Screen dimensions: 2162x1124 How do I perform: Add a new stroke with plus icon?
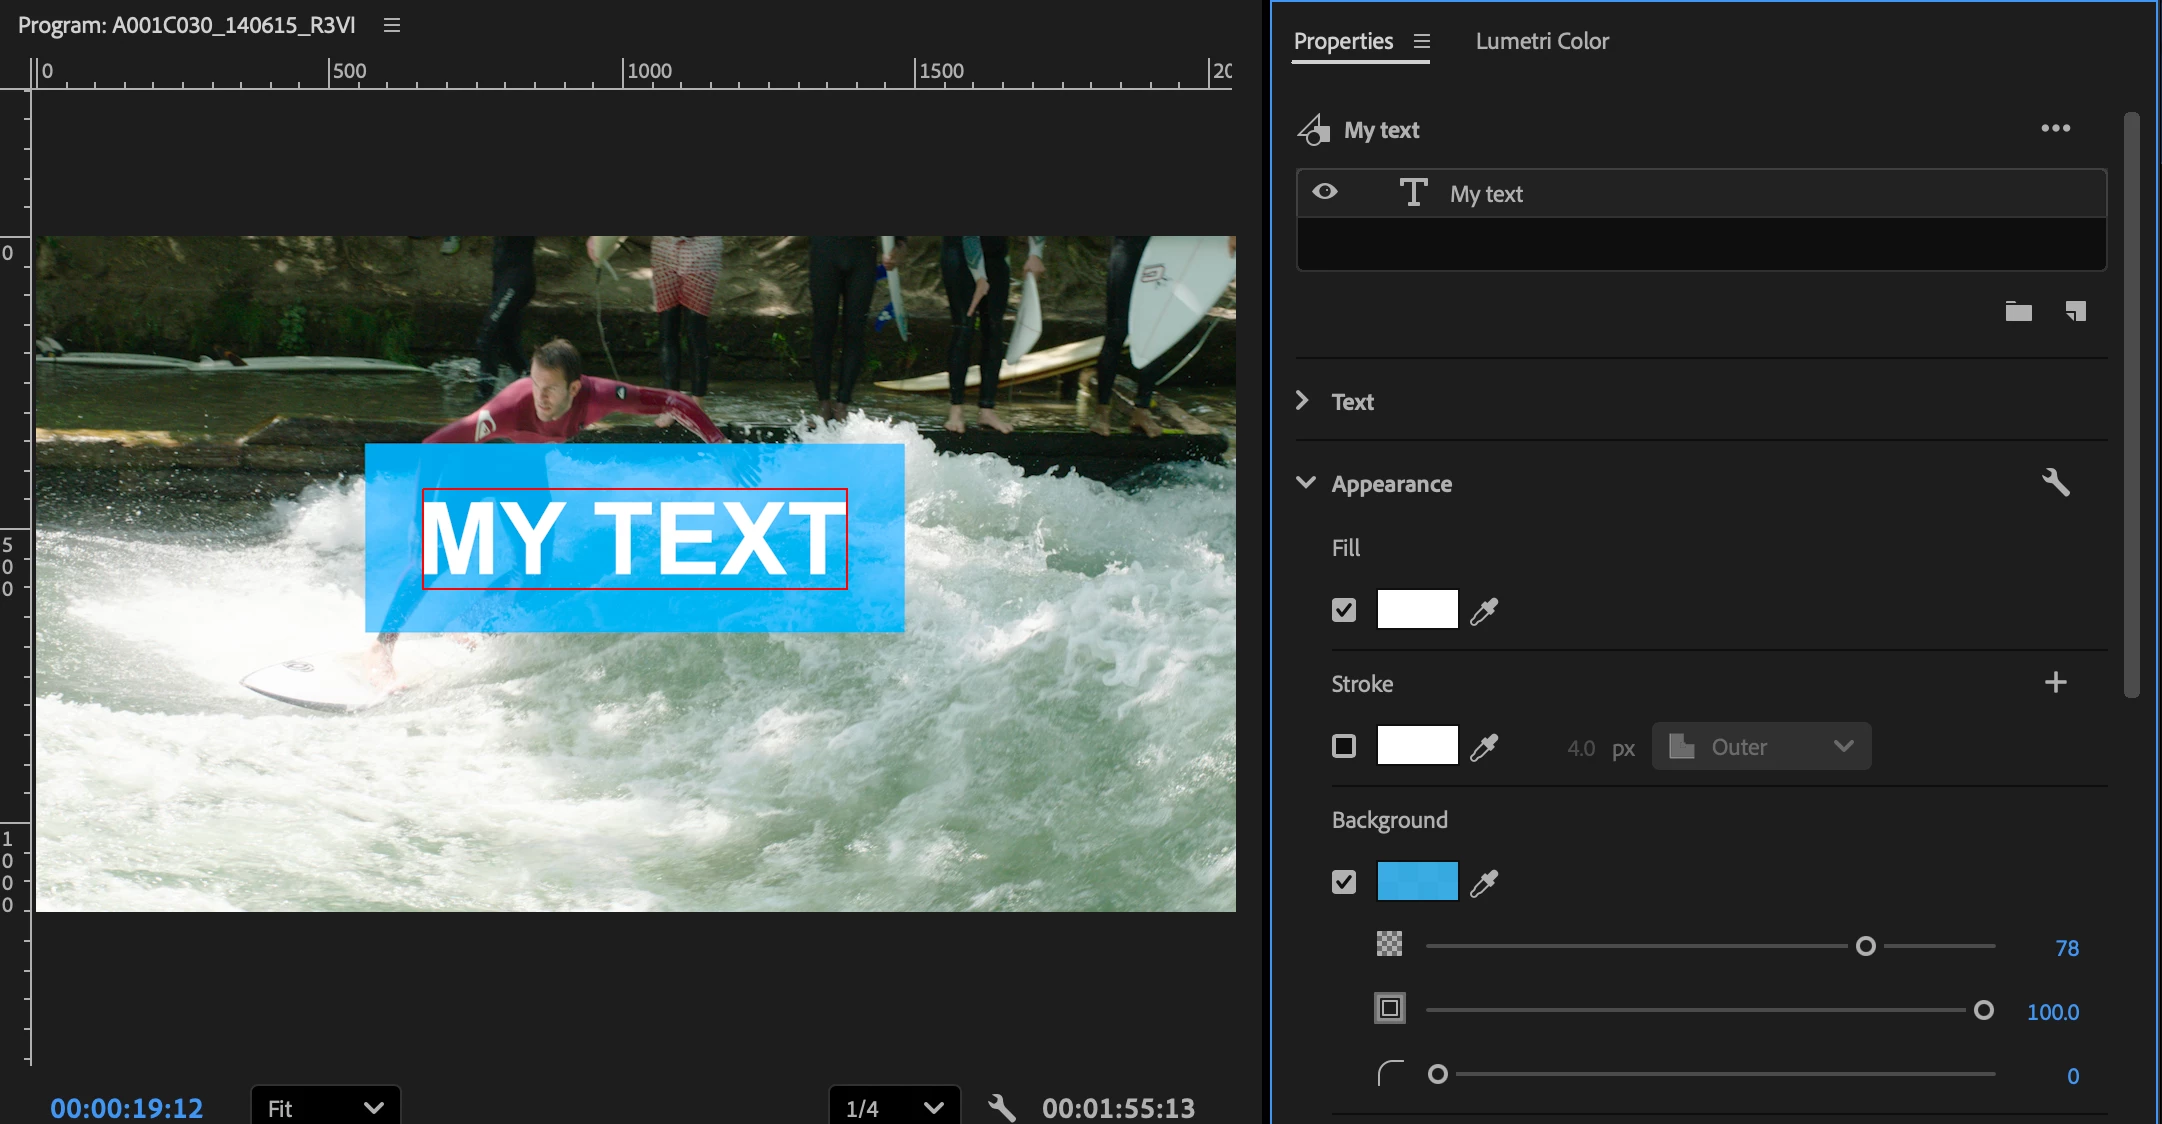[x=2055, y=683]
